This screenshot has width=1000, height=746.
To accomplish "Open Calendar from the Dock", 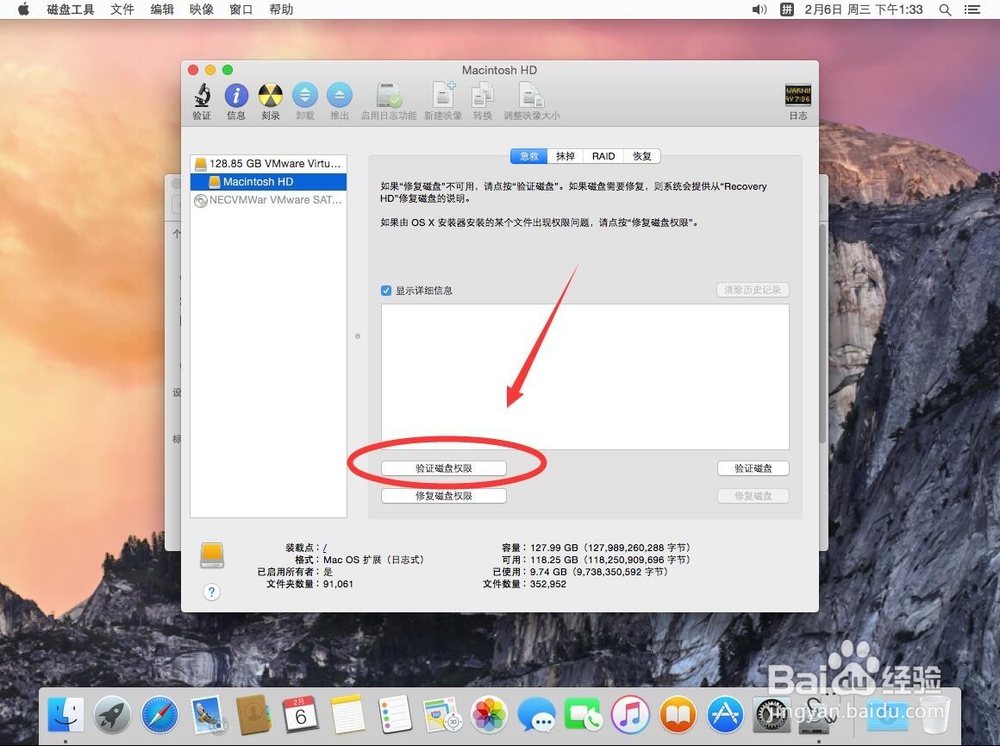I will click(x=301, y=714).
